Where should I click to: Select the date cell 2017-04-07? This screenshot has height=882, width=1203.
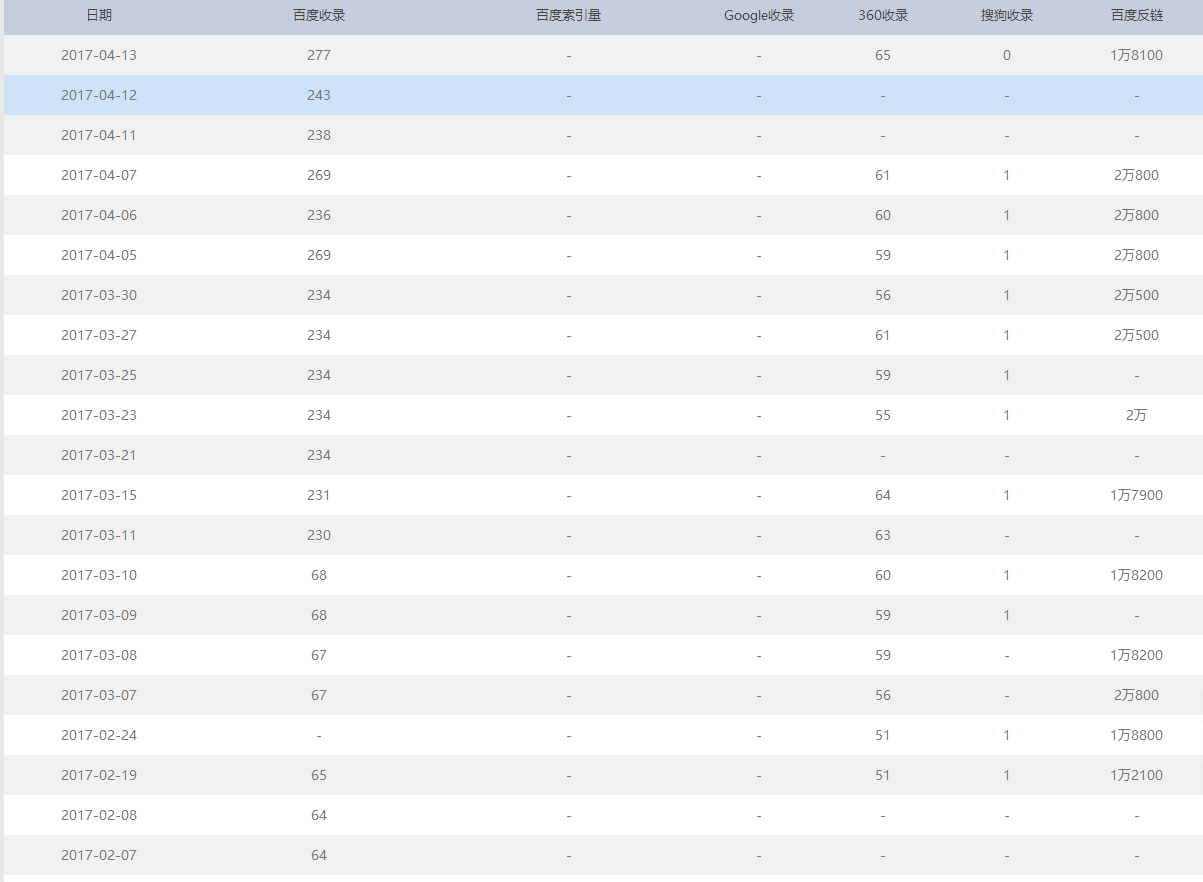click(99, 175)
